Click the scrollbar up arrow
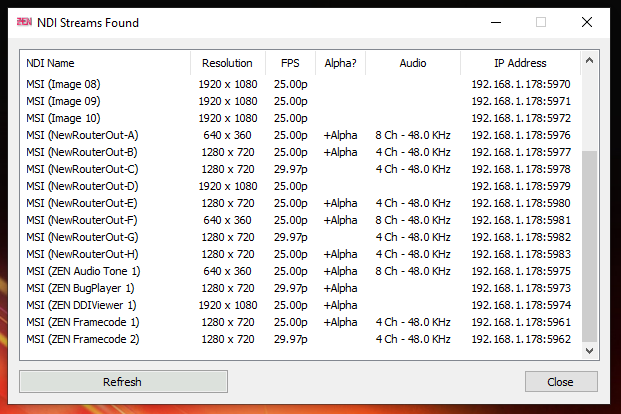The height and width of the screenshot is (414, 621). 589,60
